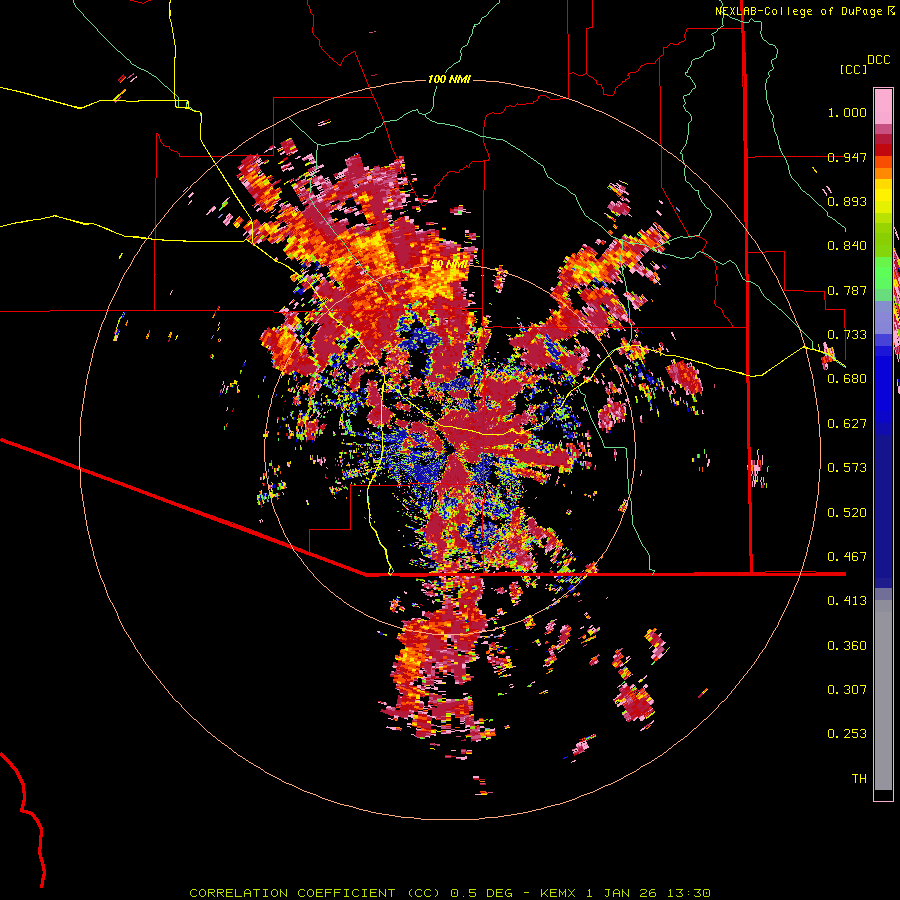Click the 0.5 DEG elevation text
This screenshot has height=900, width=900.
pyautogui.click(x=481, y=893)
